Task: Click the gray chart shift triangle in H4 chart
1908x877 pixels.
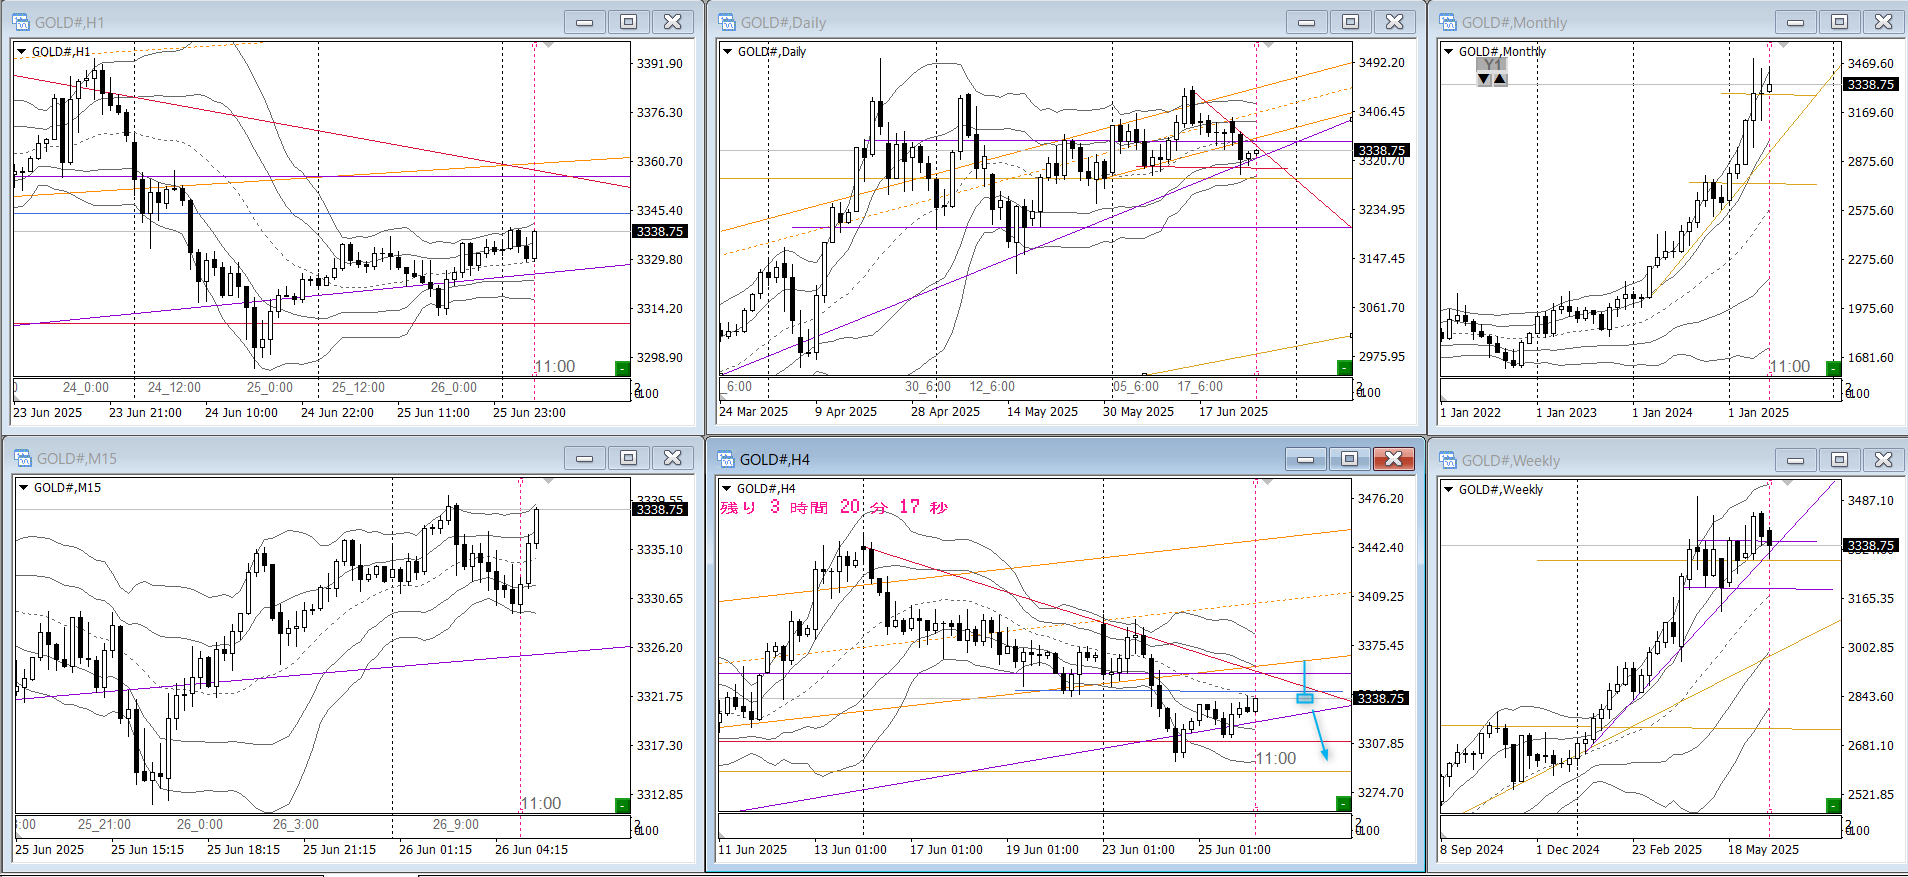Action: point(1269,482)
